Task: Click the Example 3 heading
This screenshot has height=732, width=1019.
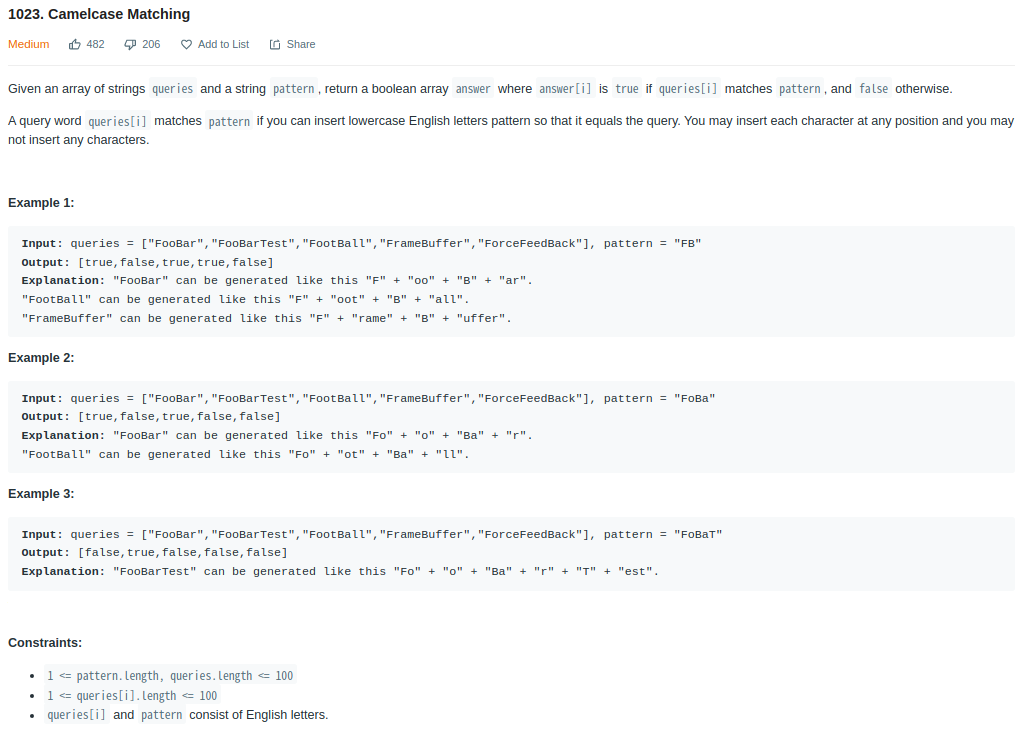Action: coord(41,493)
